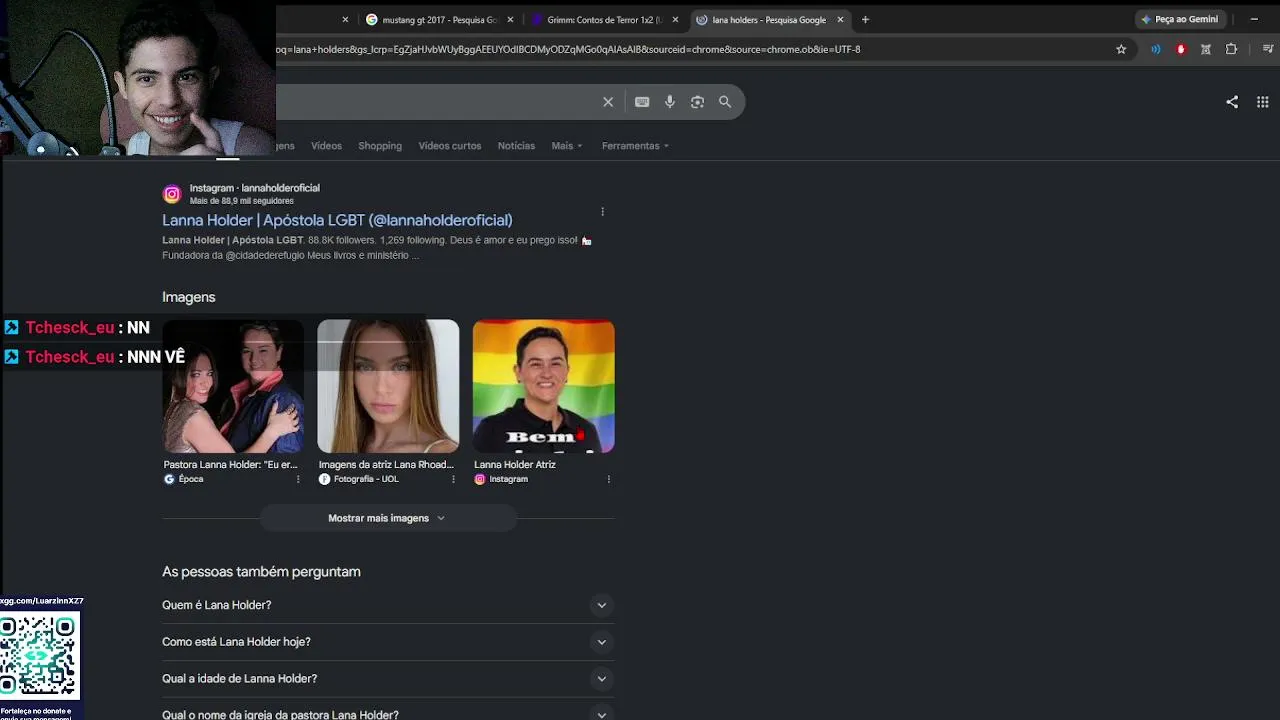Open the red extension icon in toolbar

[x=1181, y=49]
